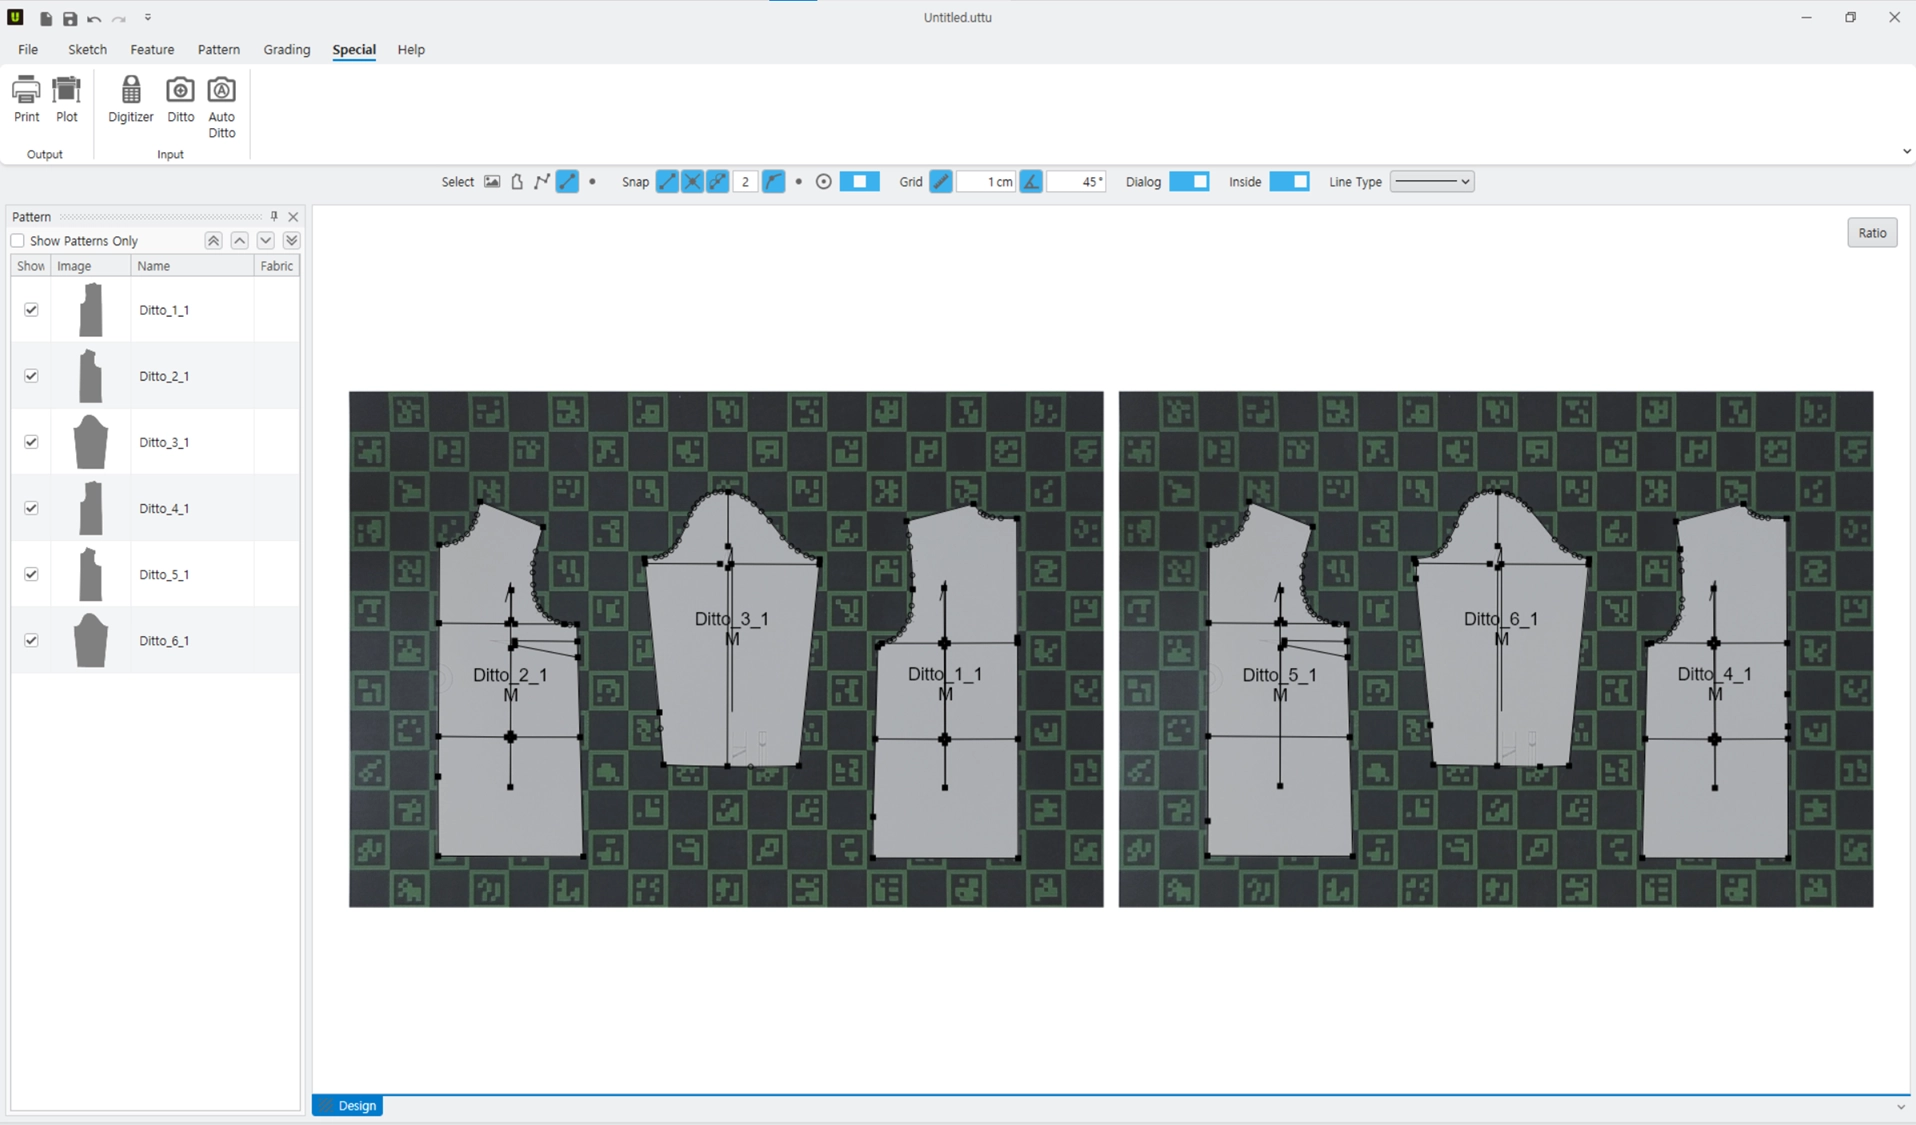
Task: Click the Digitizer input icon
Action: 131,99
